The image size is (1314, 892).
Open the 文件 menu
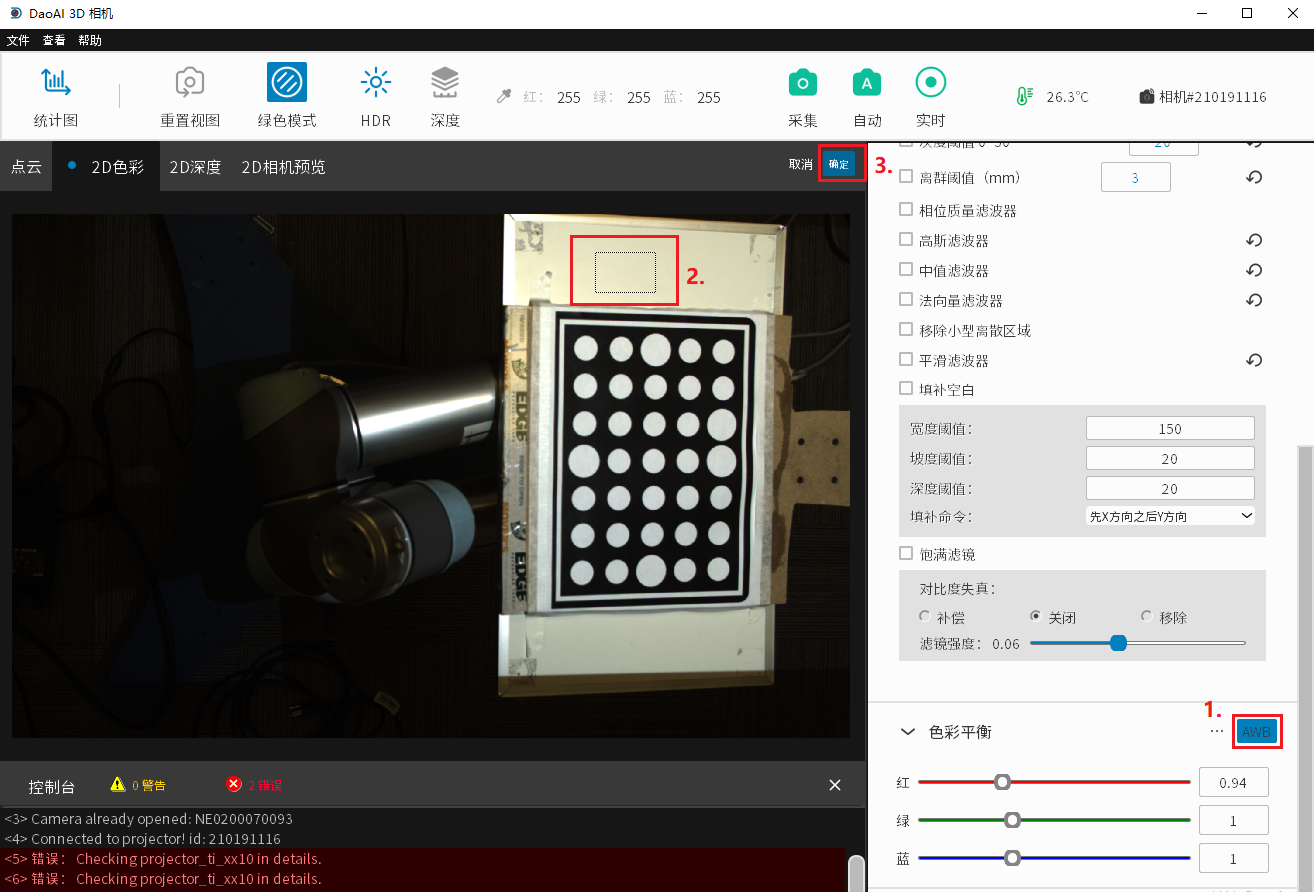point(18,41)
